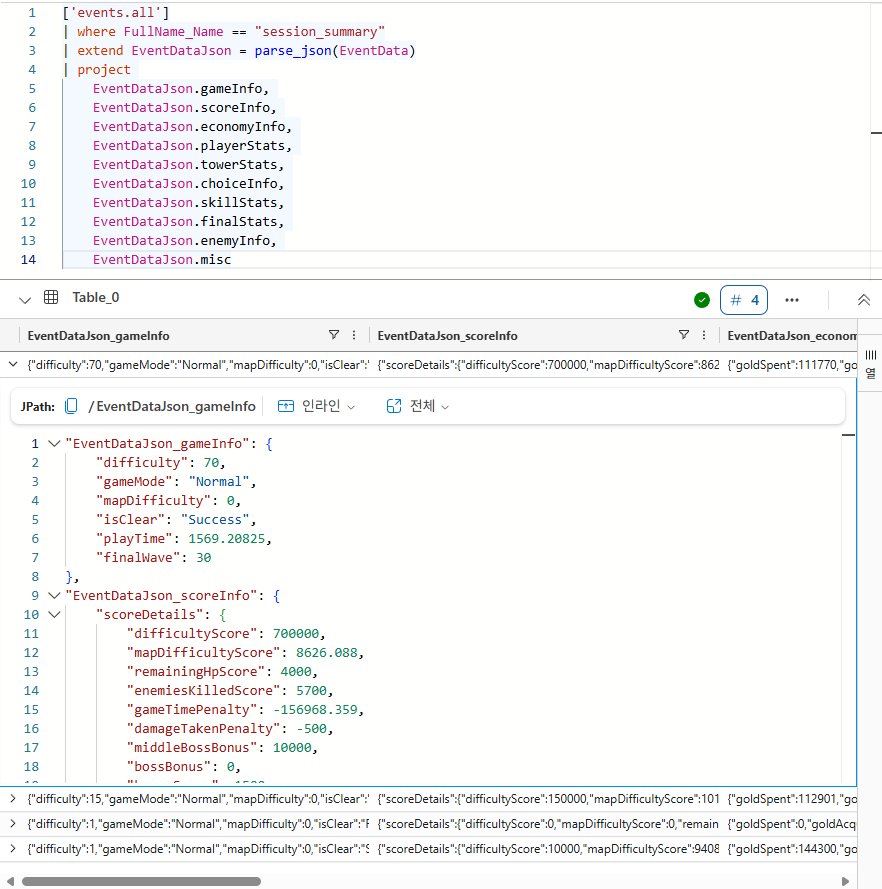Open column menu for EventDataJson_scoreInfo
Screen dimensions: 882x889
[x=703, y=336]
